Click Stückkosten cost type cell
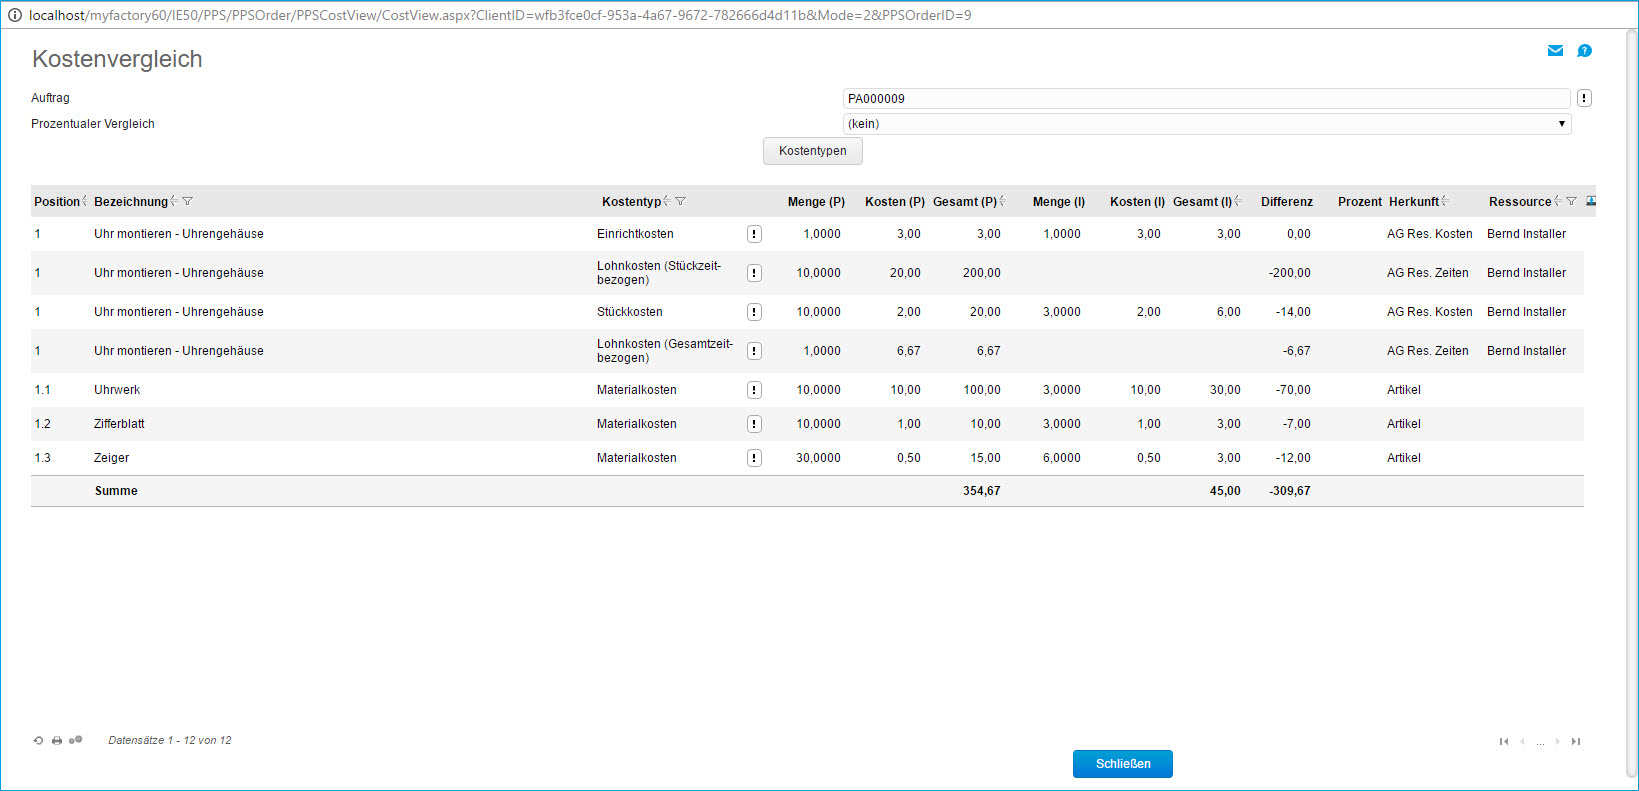Viewport: 1639px width, 791px height. tap(630, 312)
